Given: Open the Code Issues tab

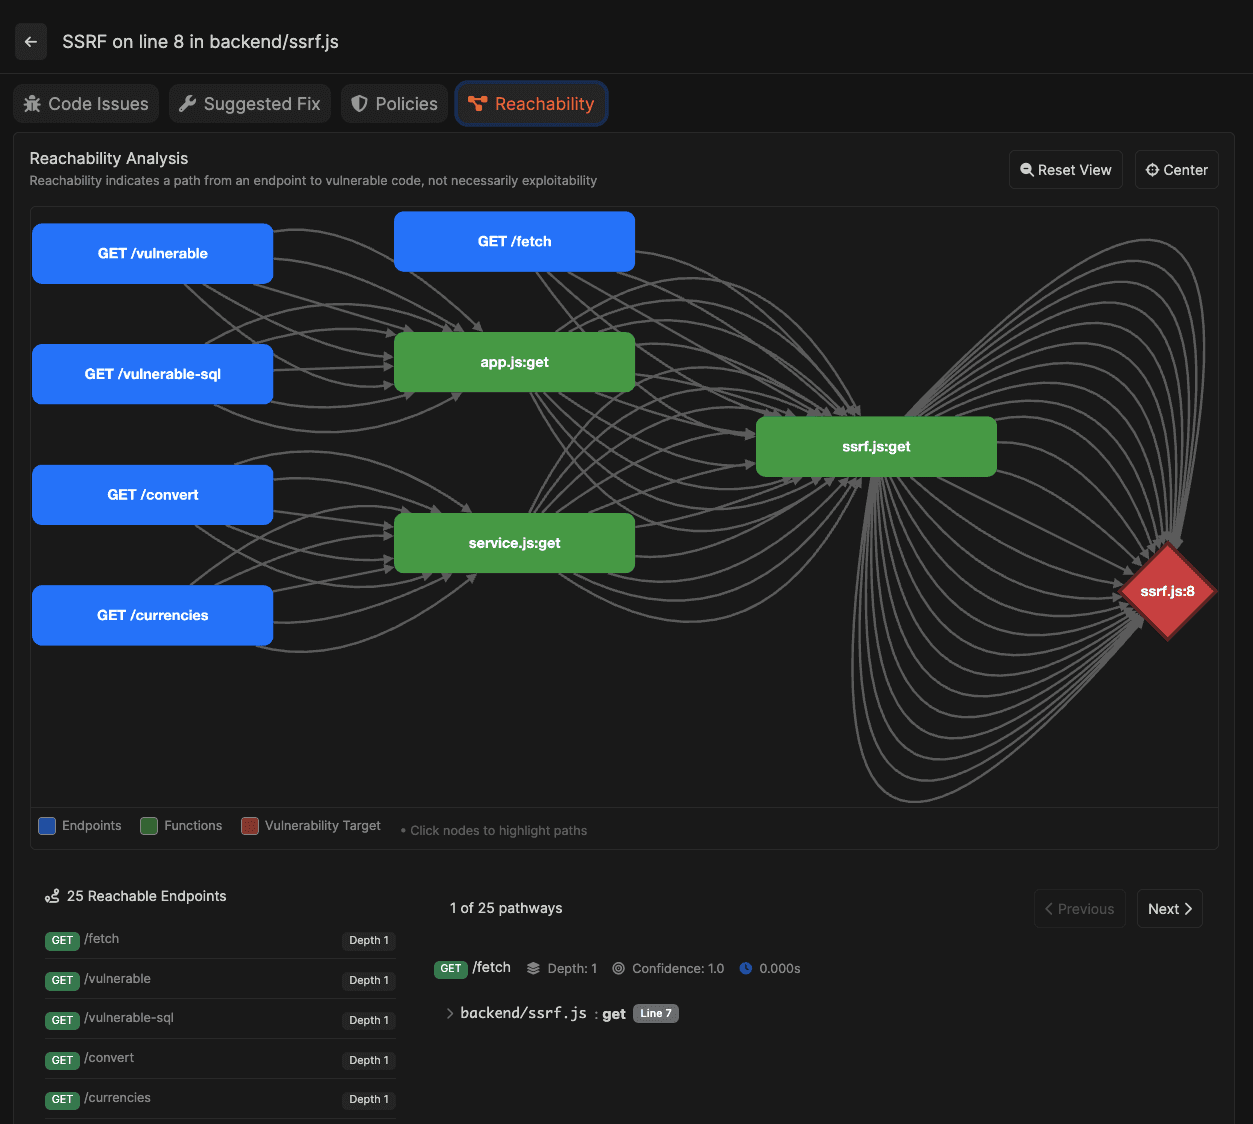Looking at the screenshot, I should pyautogui.click(x=86, y=104).
